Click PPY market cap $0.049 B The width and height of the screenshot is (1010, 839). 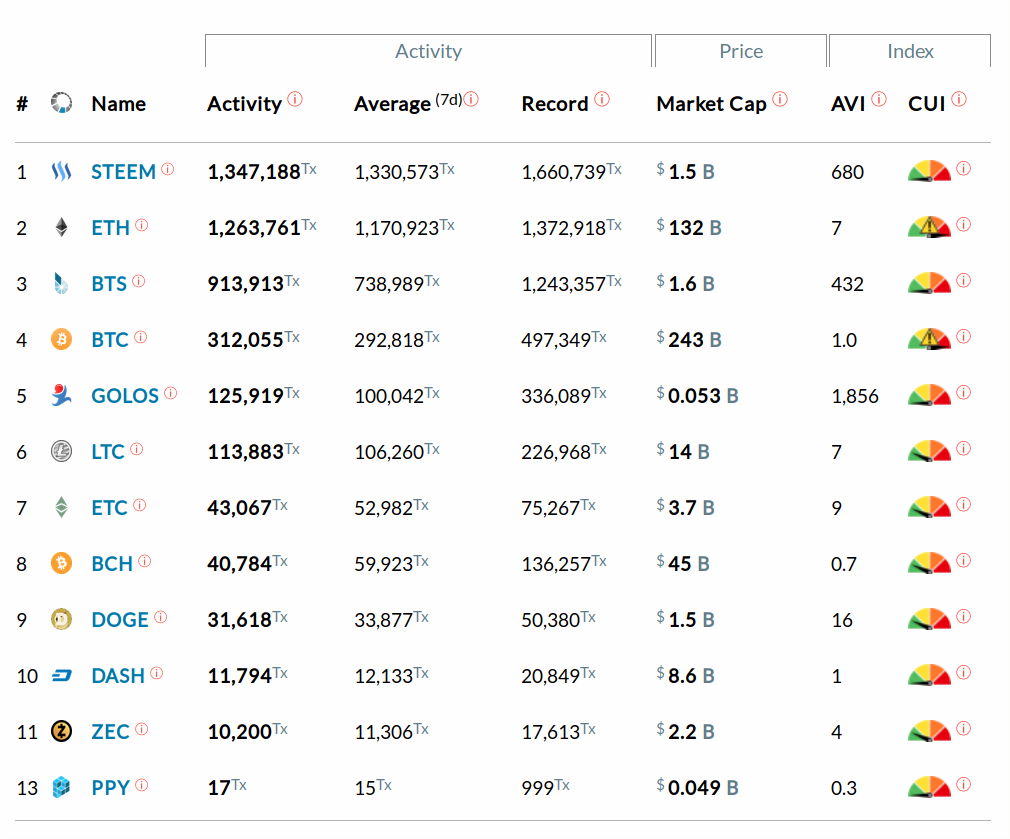697,788
